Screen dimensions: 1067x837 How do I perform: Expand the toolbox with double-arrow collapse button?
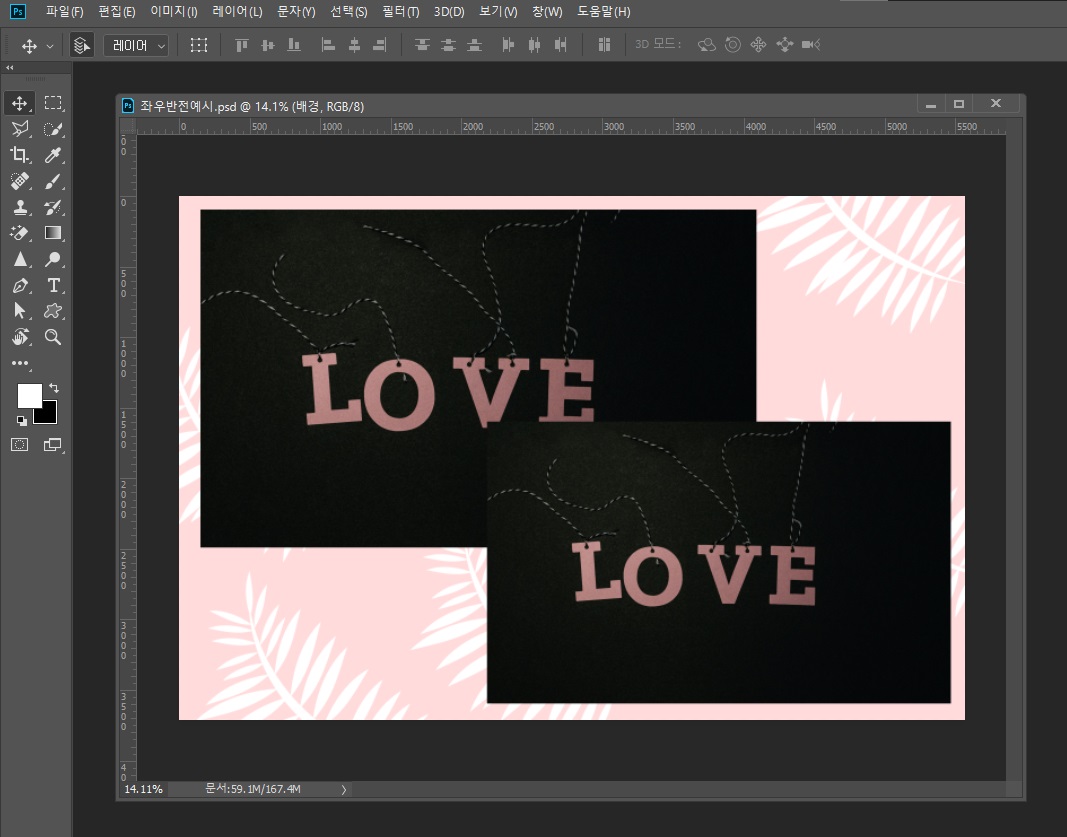(10, 67)
